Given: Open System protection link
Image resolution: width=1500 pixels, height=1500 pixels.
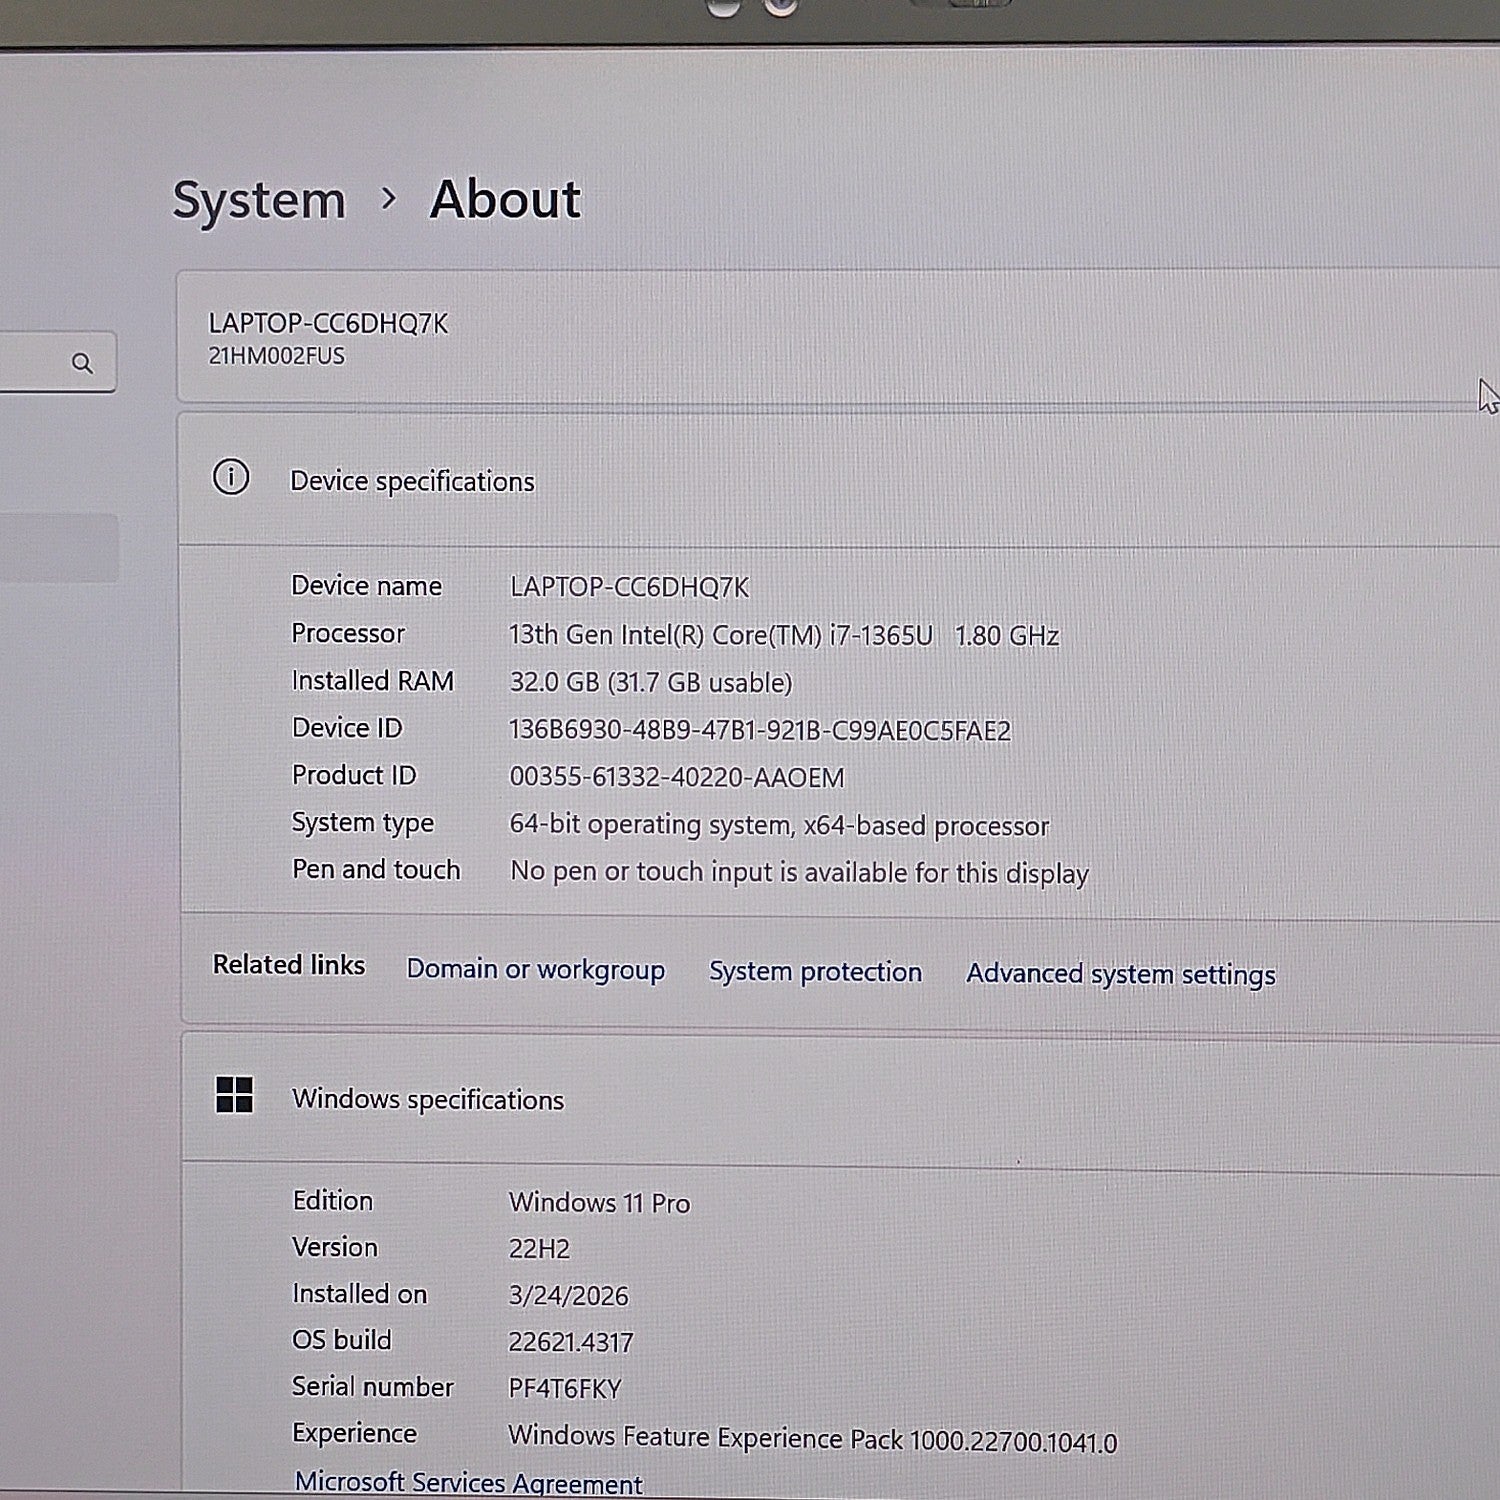Looking at the screenshot, I should pos(815,972).
